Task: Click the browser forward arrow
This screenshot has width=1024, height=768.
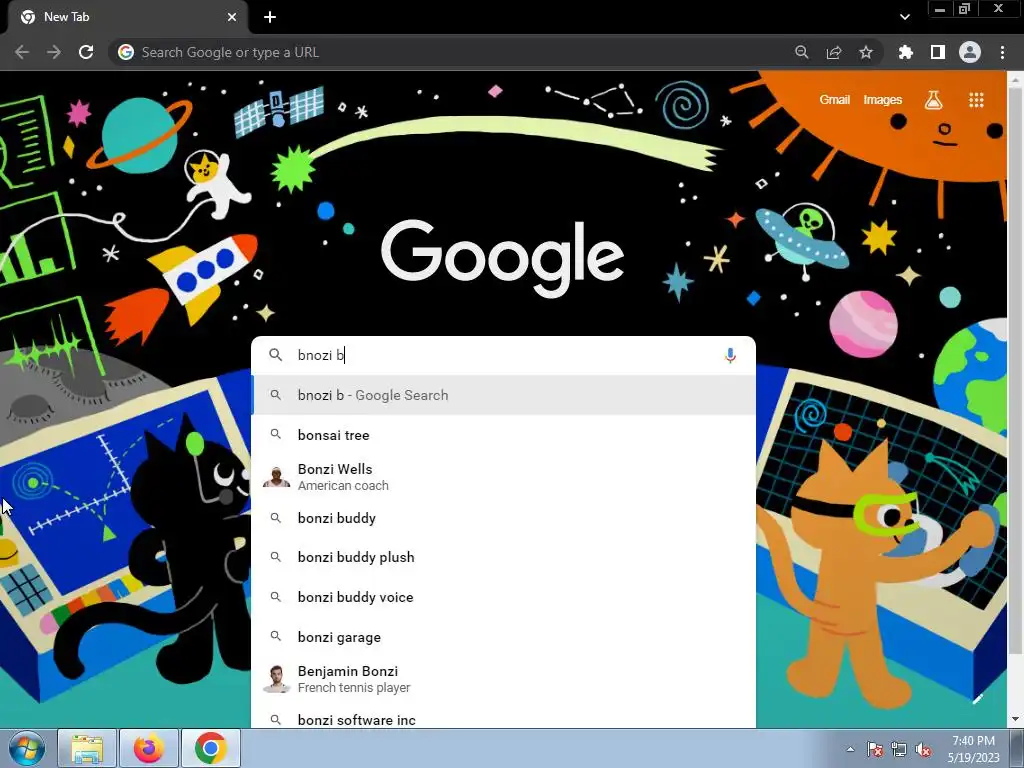Action: point(54,52)
